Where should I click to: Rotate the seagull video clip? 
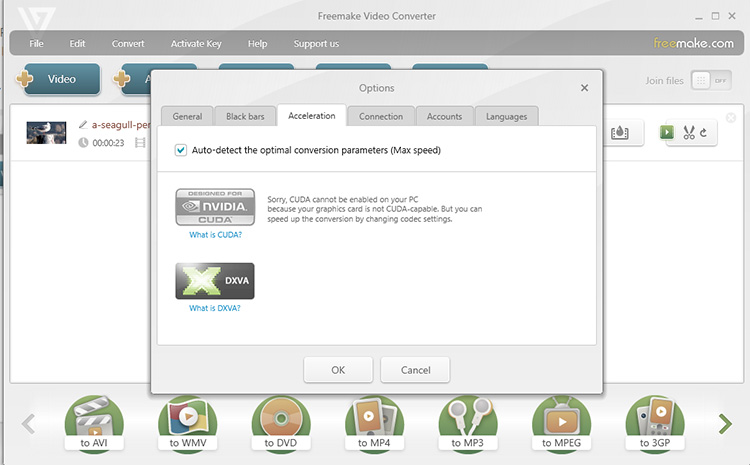point(704,133)
